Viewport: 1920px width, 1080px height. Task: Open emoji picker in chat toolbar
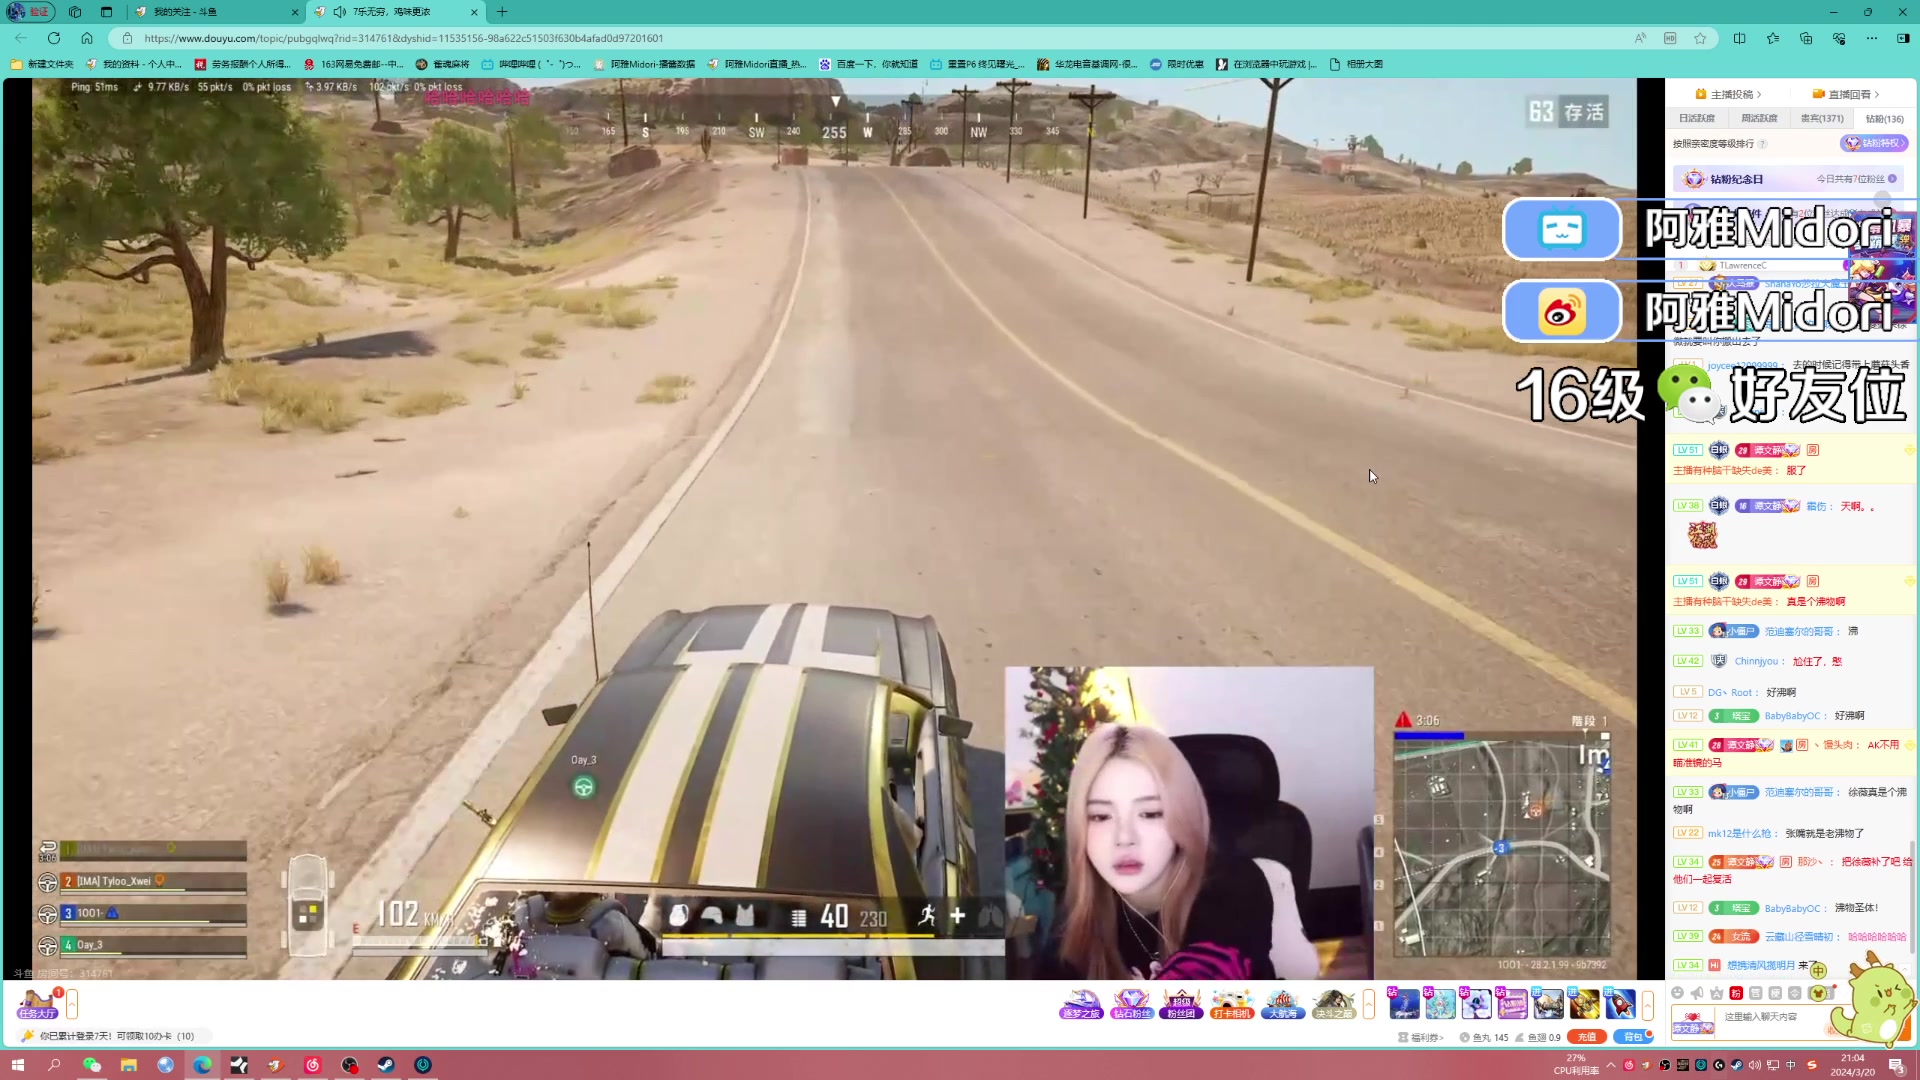(1678, 993)
